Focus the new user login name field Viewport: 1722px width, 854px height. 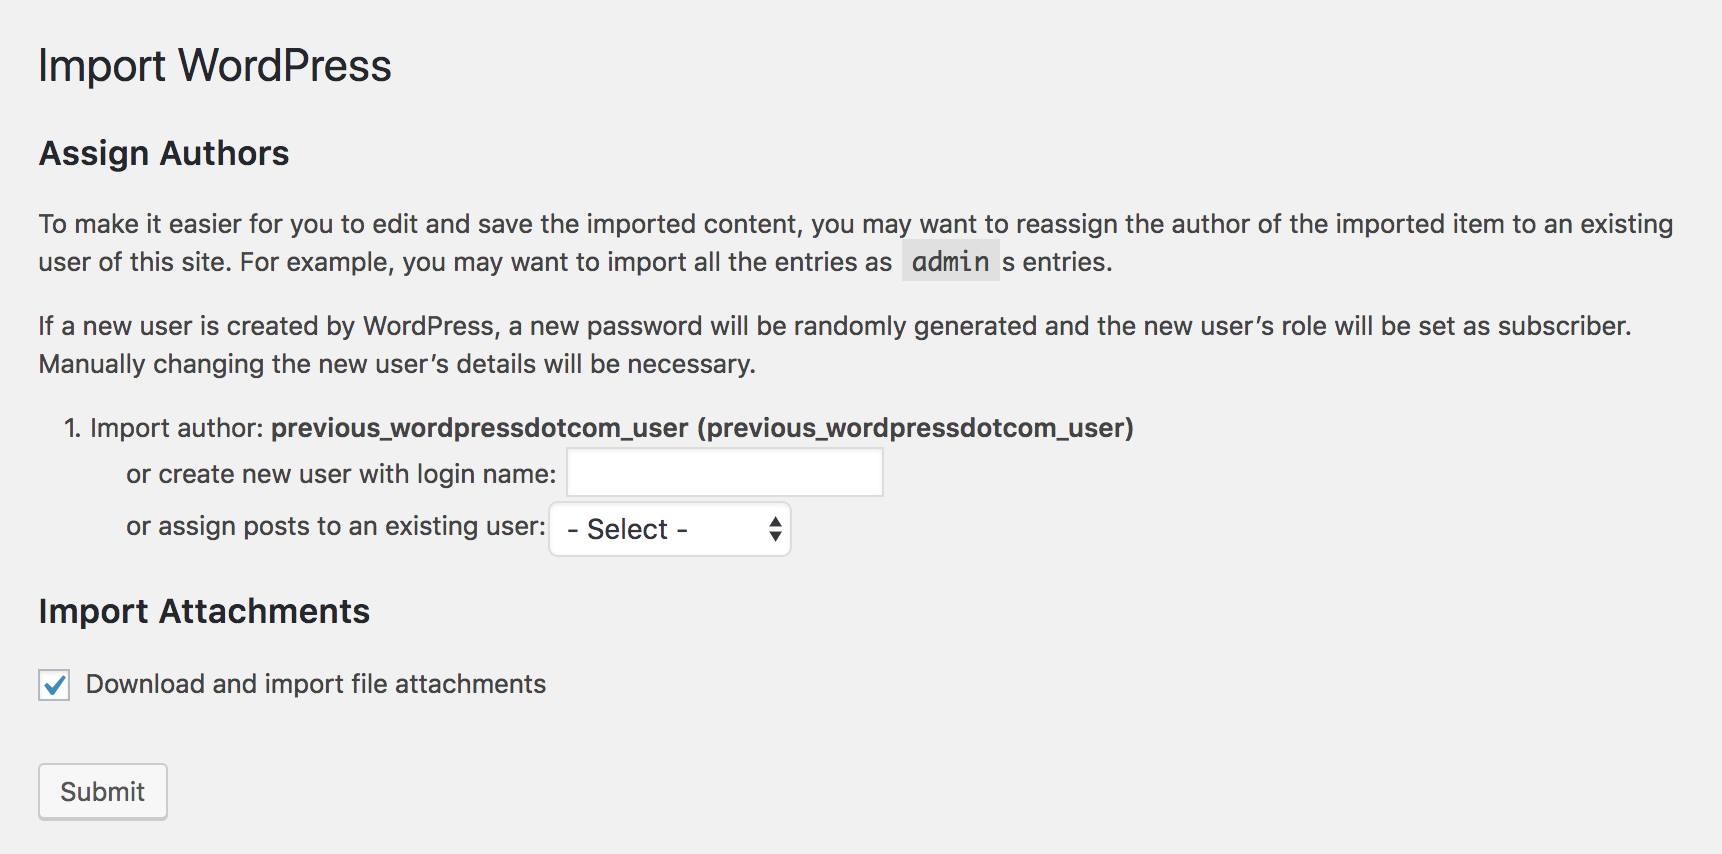coord(723,471)
